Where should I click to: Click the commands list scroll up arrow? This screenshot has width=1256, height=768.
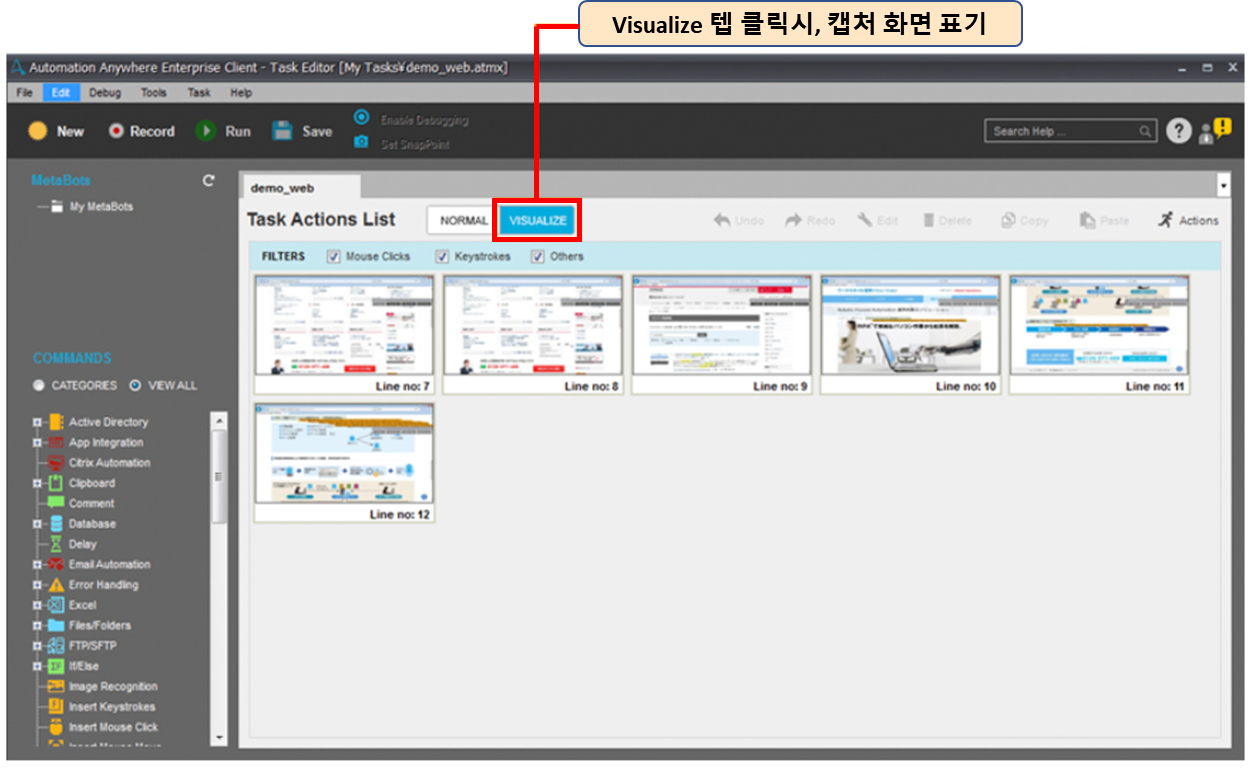(220, 421)
